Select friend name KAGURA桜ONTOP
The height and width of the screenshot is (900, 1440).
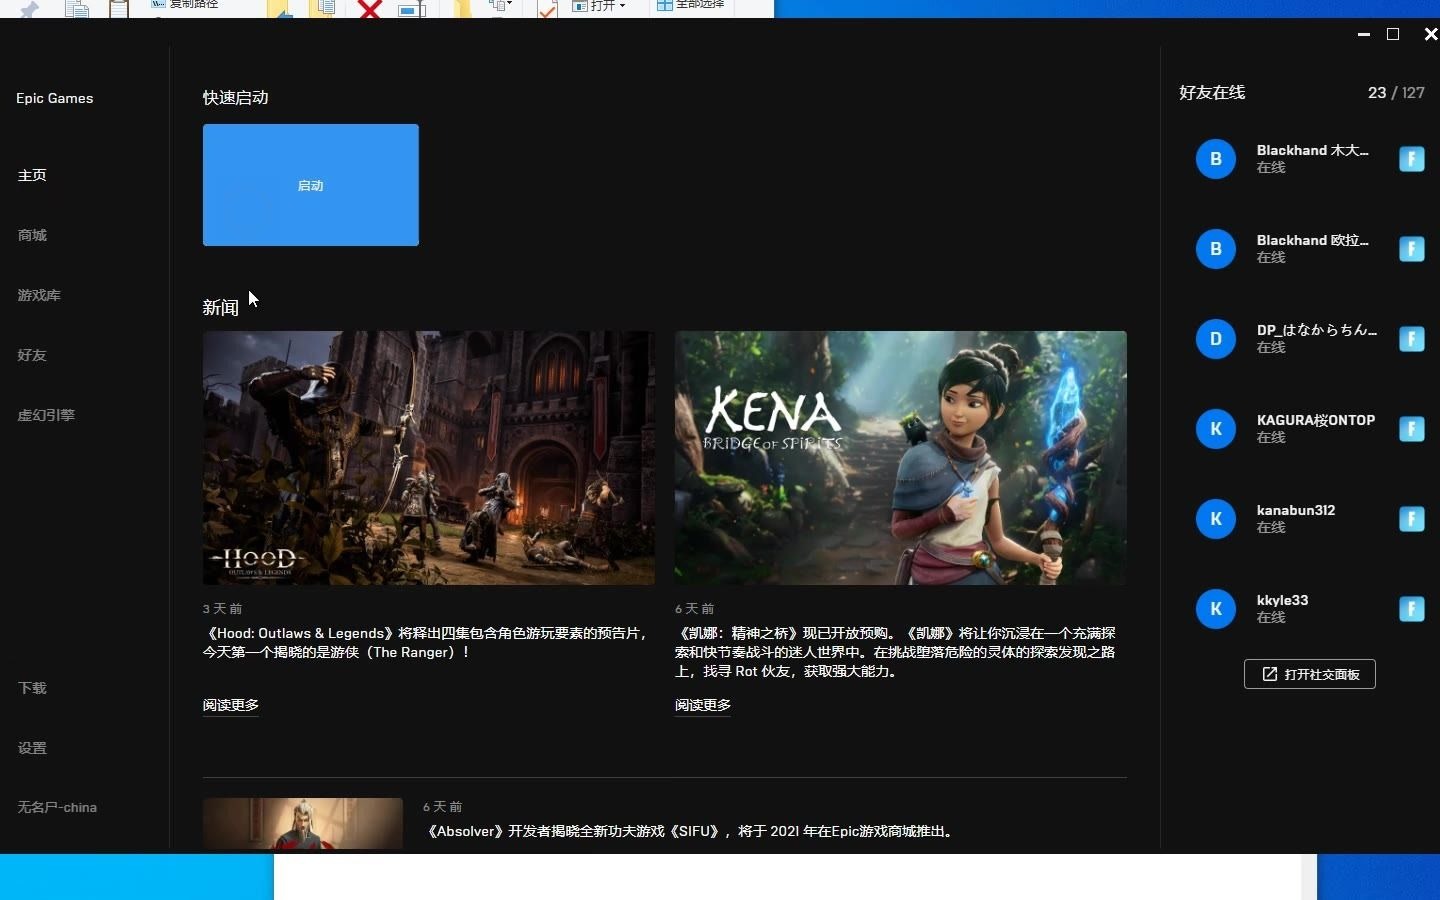1316,420
